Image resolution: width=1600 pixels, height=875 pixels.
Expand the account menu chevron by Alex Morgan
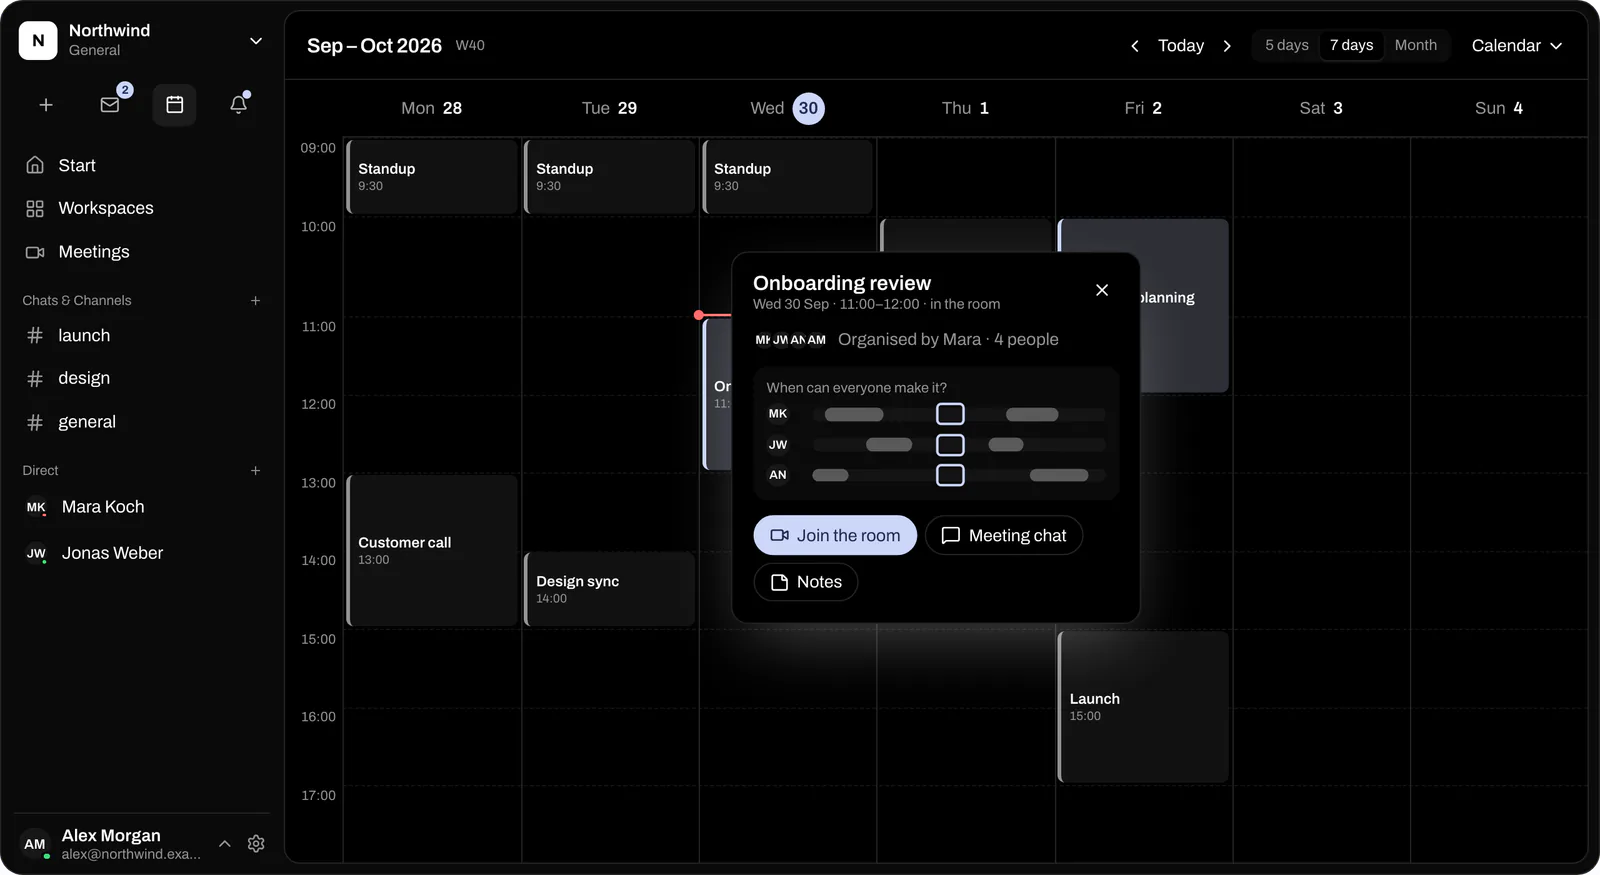[225, 844]
